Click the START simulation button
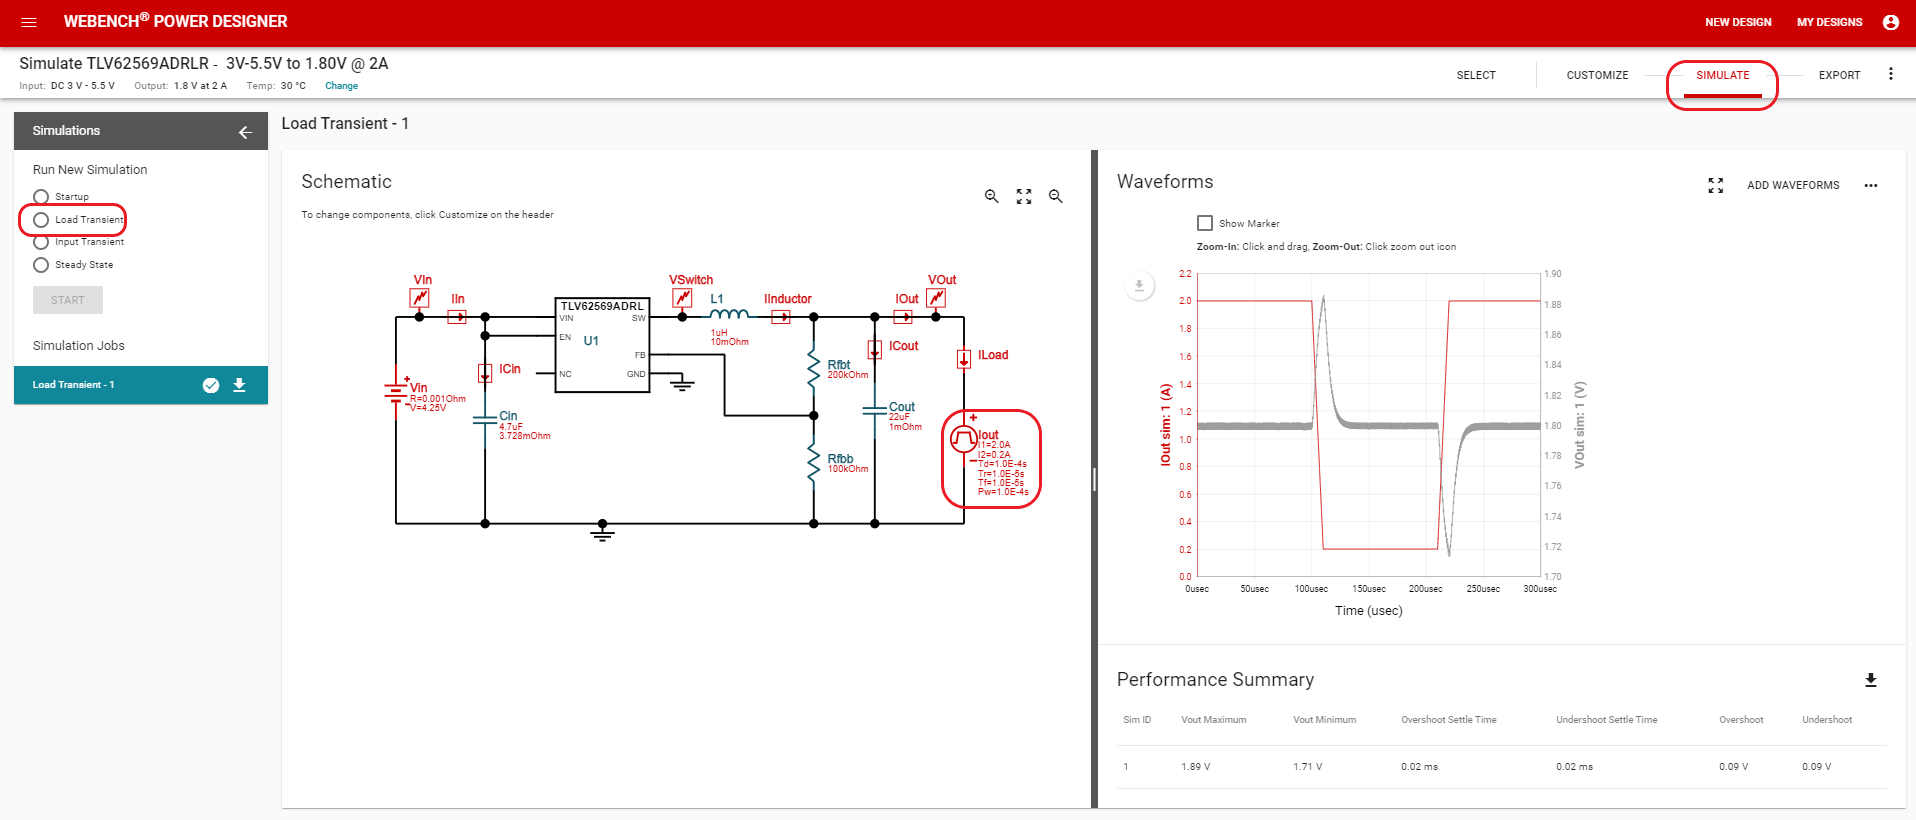1916x820 pixels. tap(68, 300)
